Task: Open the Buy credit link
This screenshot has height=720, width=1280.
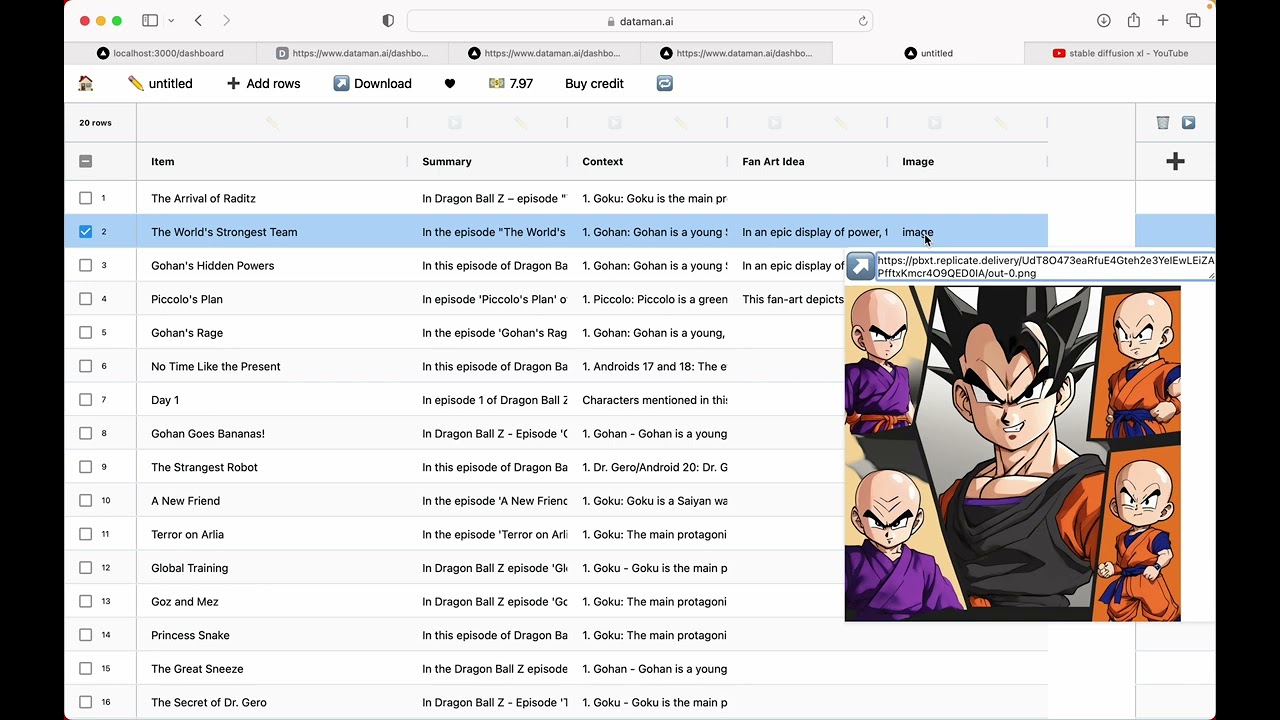Action: pyautogui.click(x=594, y=83)
